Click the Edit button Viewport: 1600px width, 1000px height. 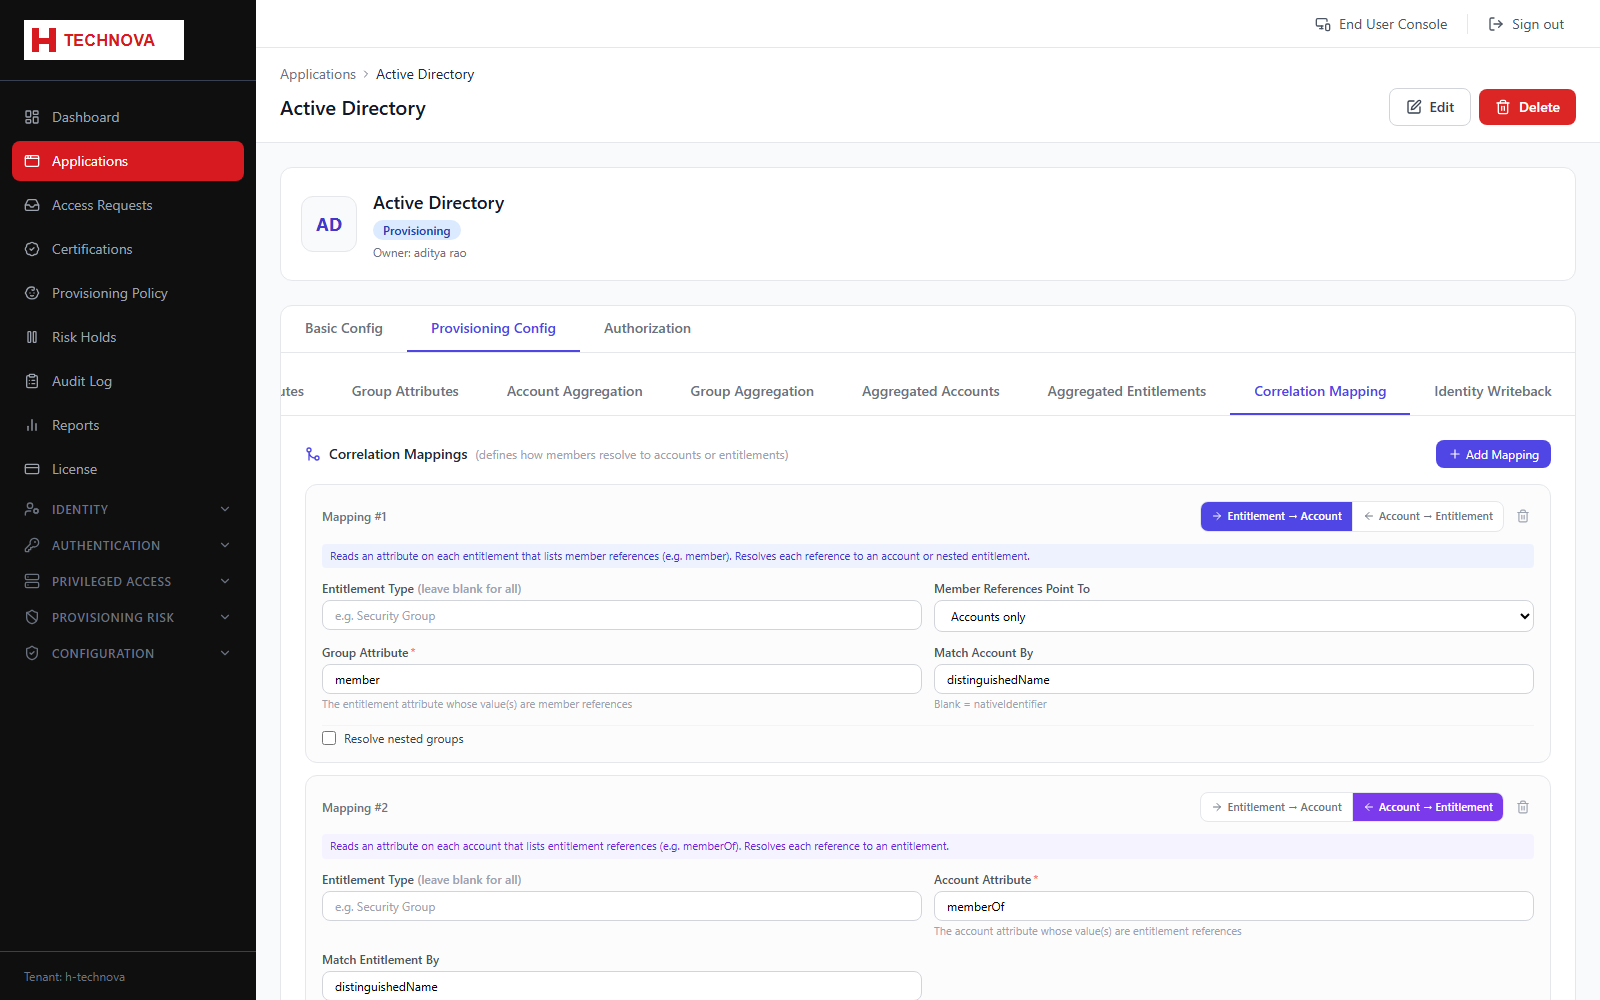[x=1430, y=107]
